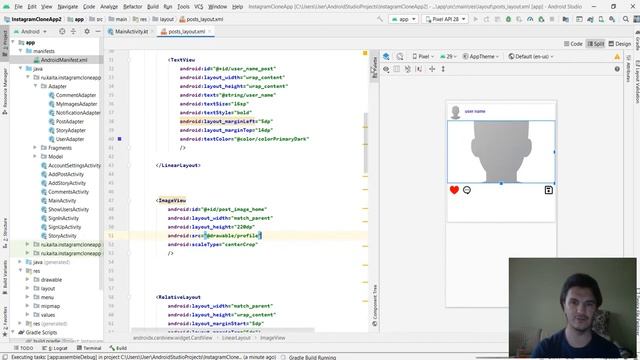Open the API 29 version dropdown
This screenshot has height=360, width=640.
(x=448, y=56)
